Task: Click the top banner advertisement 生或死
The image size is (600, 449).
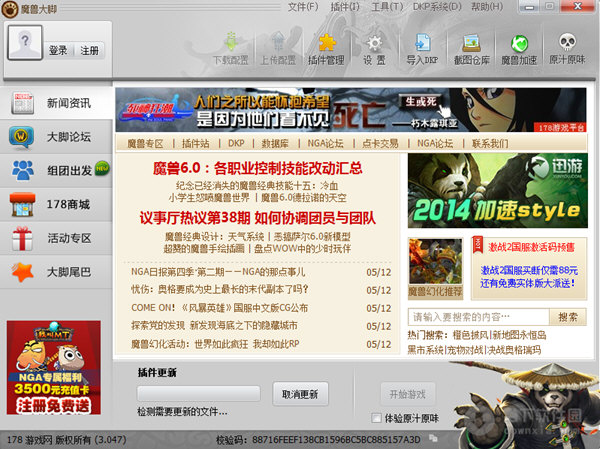Action: 351,110
